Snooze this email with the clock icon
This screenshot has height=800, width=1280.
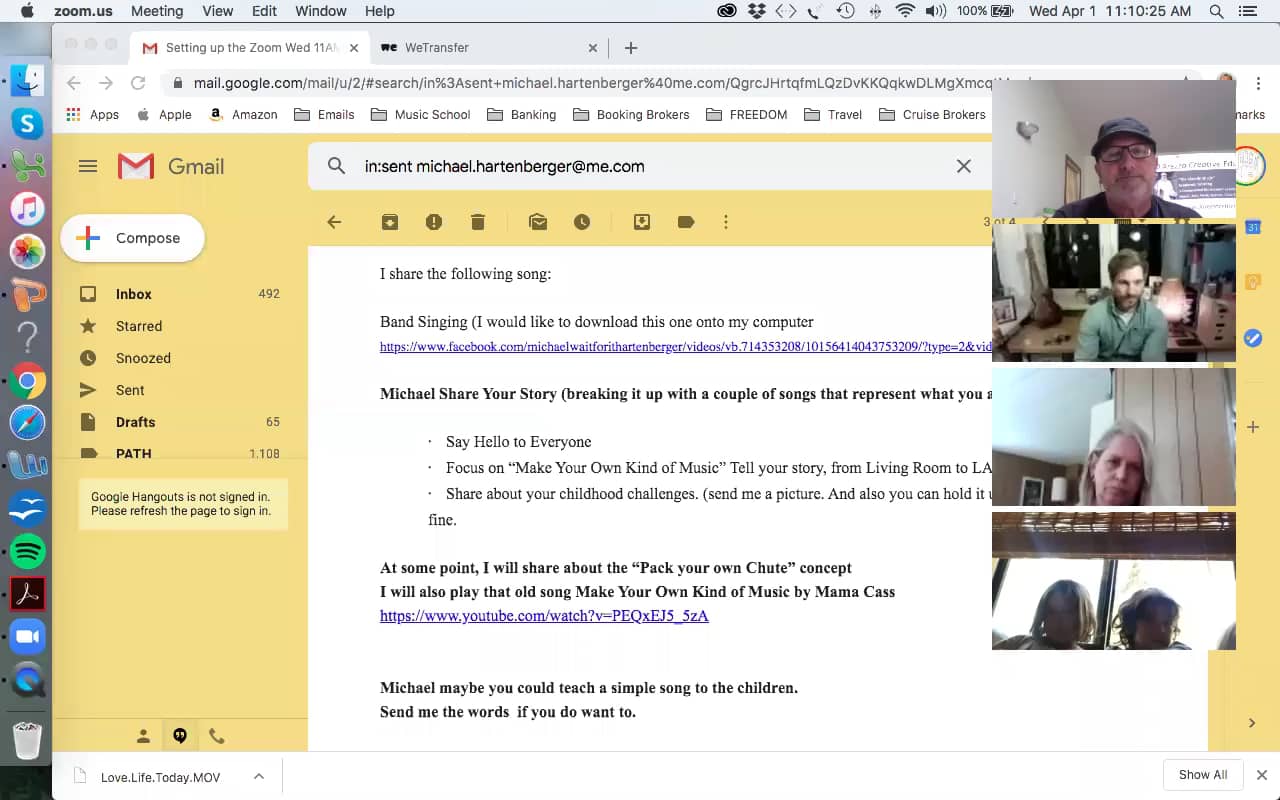pos(582,222)
